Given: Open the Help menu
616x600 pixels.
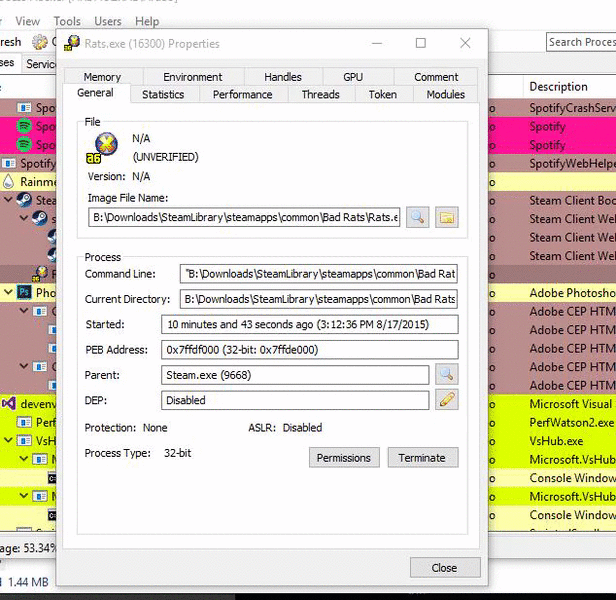Looking at the screenshot, I should 147,21.
